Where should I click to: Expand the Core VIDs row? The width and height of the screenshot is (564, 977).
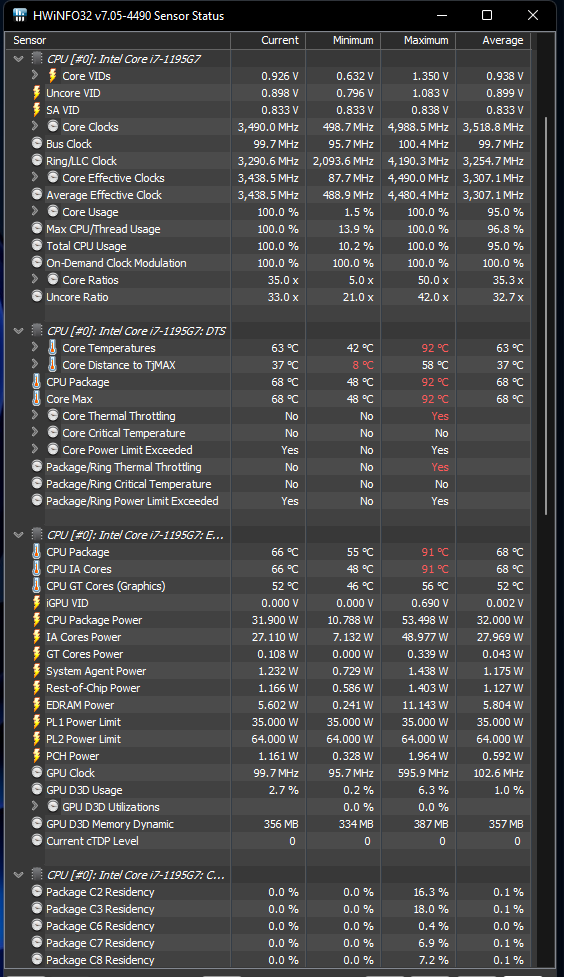(x=35, y=75)
